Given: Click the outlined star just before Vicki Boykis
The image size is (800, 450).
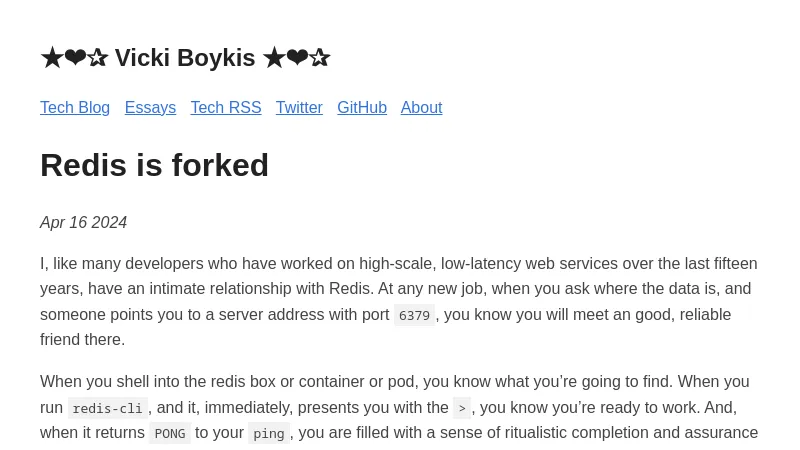Looking at the screenshot, I should coord(97,58).
